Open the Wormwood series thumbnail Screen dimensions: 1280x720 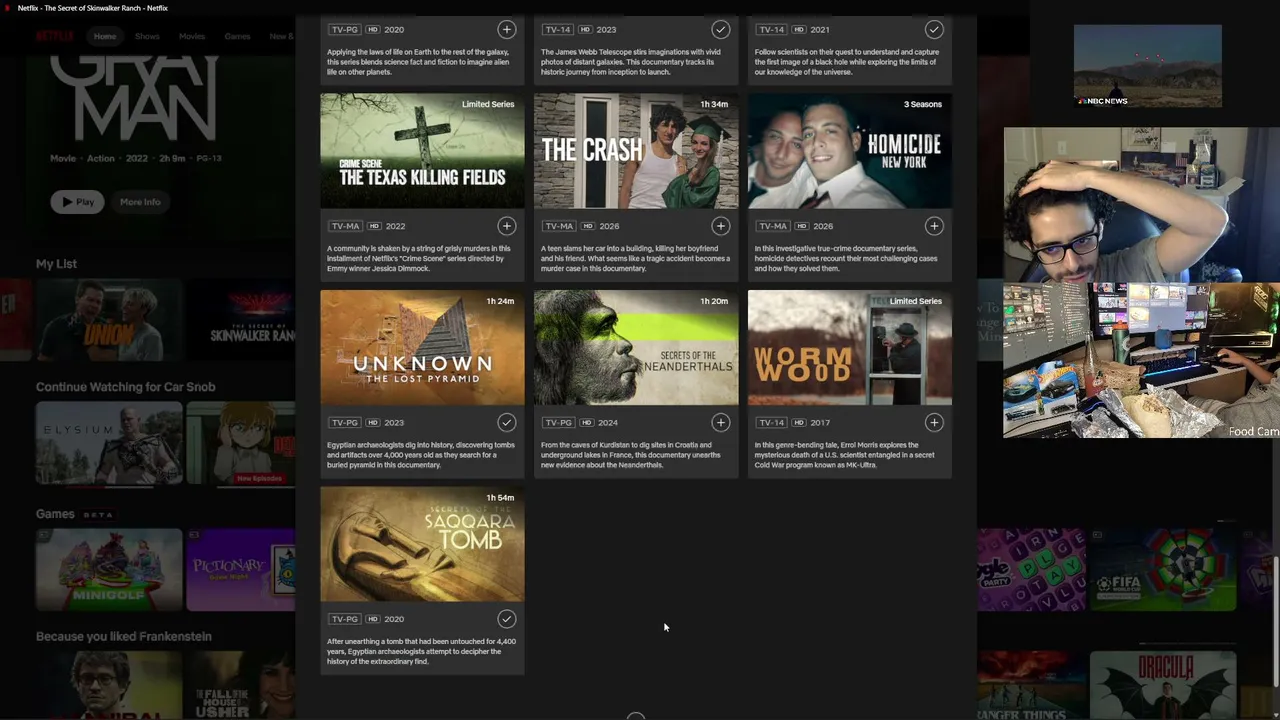coord(850,348)
